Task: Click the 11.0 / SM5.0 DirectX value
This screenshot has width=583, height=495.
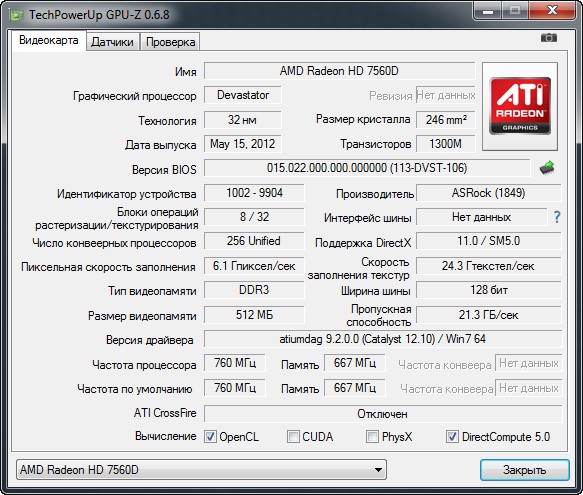Action: (x=489, y=241)
